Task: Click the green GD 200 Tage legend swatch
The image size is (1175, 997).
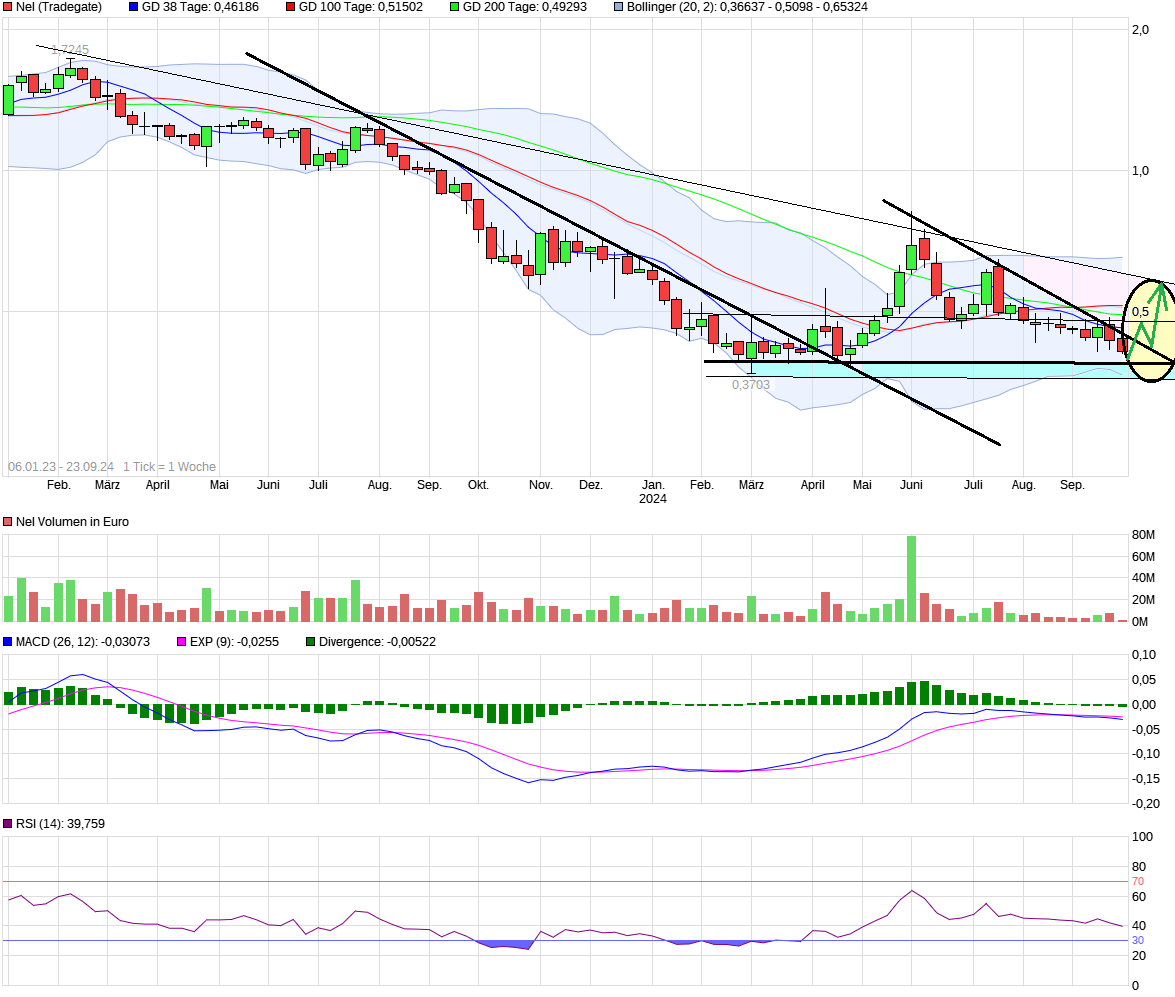Action: (454, 7)
